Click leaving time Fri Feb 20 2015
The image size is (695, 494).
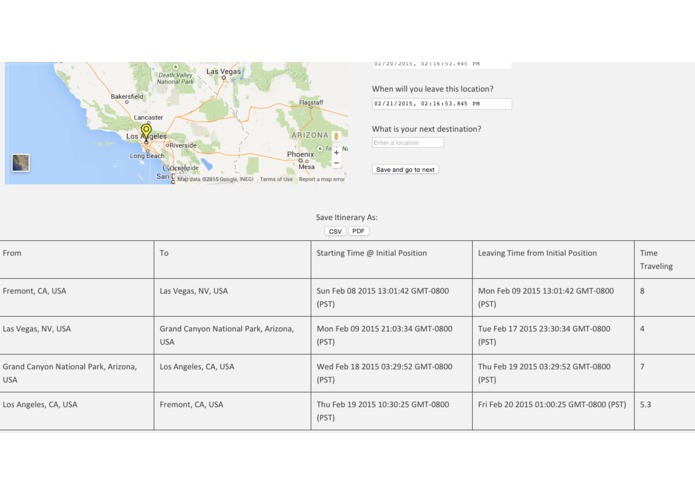[552, 405]
